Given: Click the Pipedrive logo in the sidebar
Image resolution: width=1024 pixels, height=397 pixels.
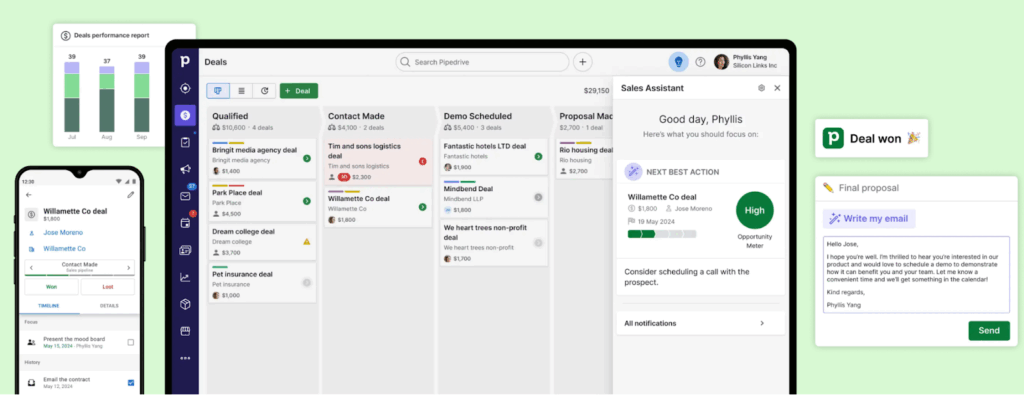Looking at the screenshot, I should [185, 61].
